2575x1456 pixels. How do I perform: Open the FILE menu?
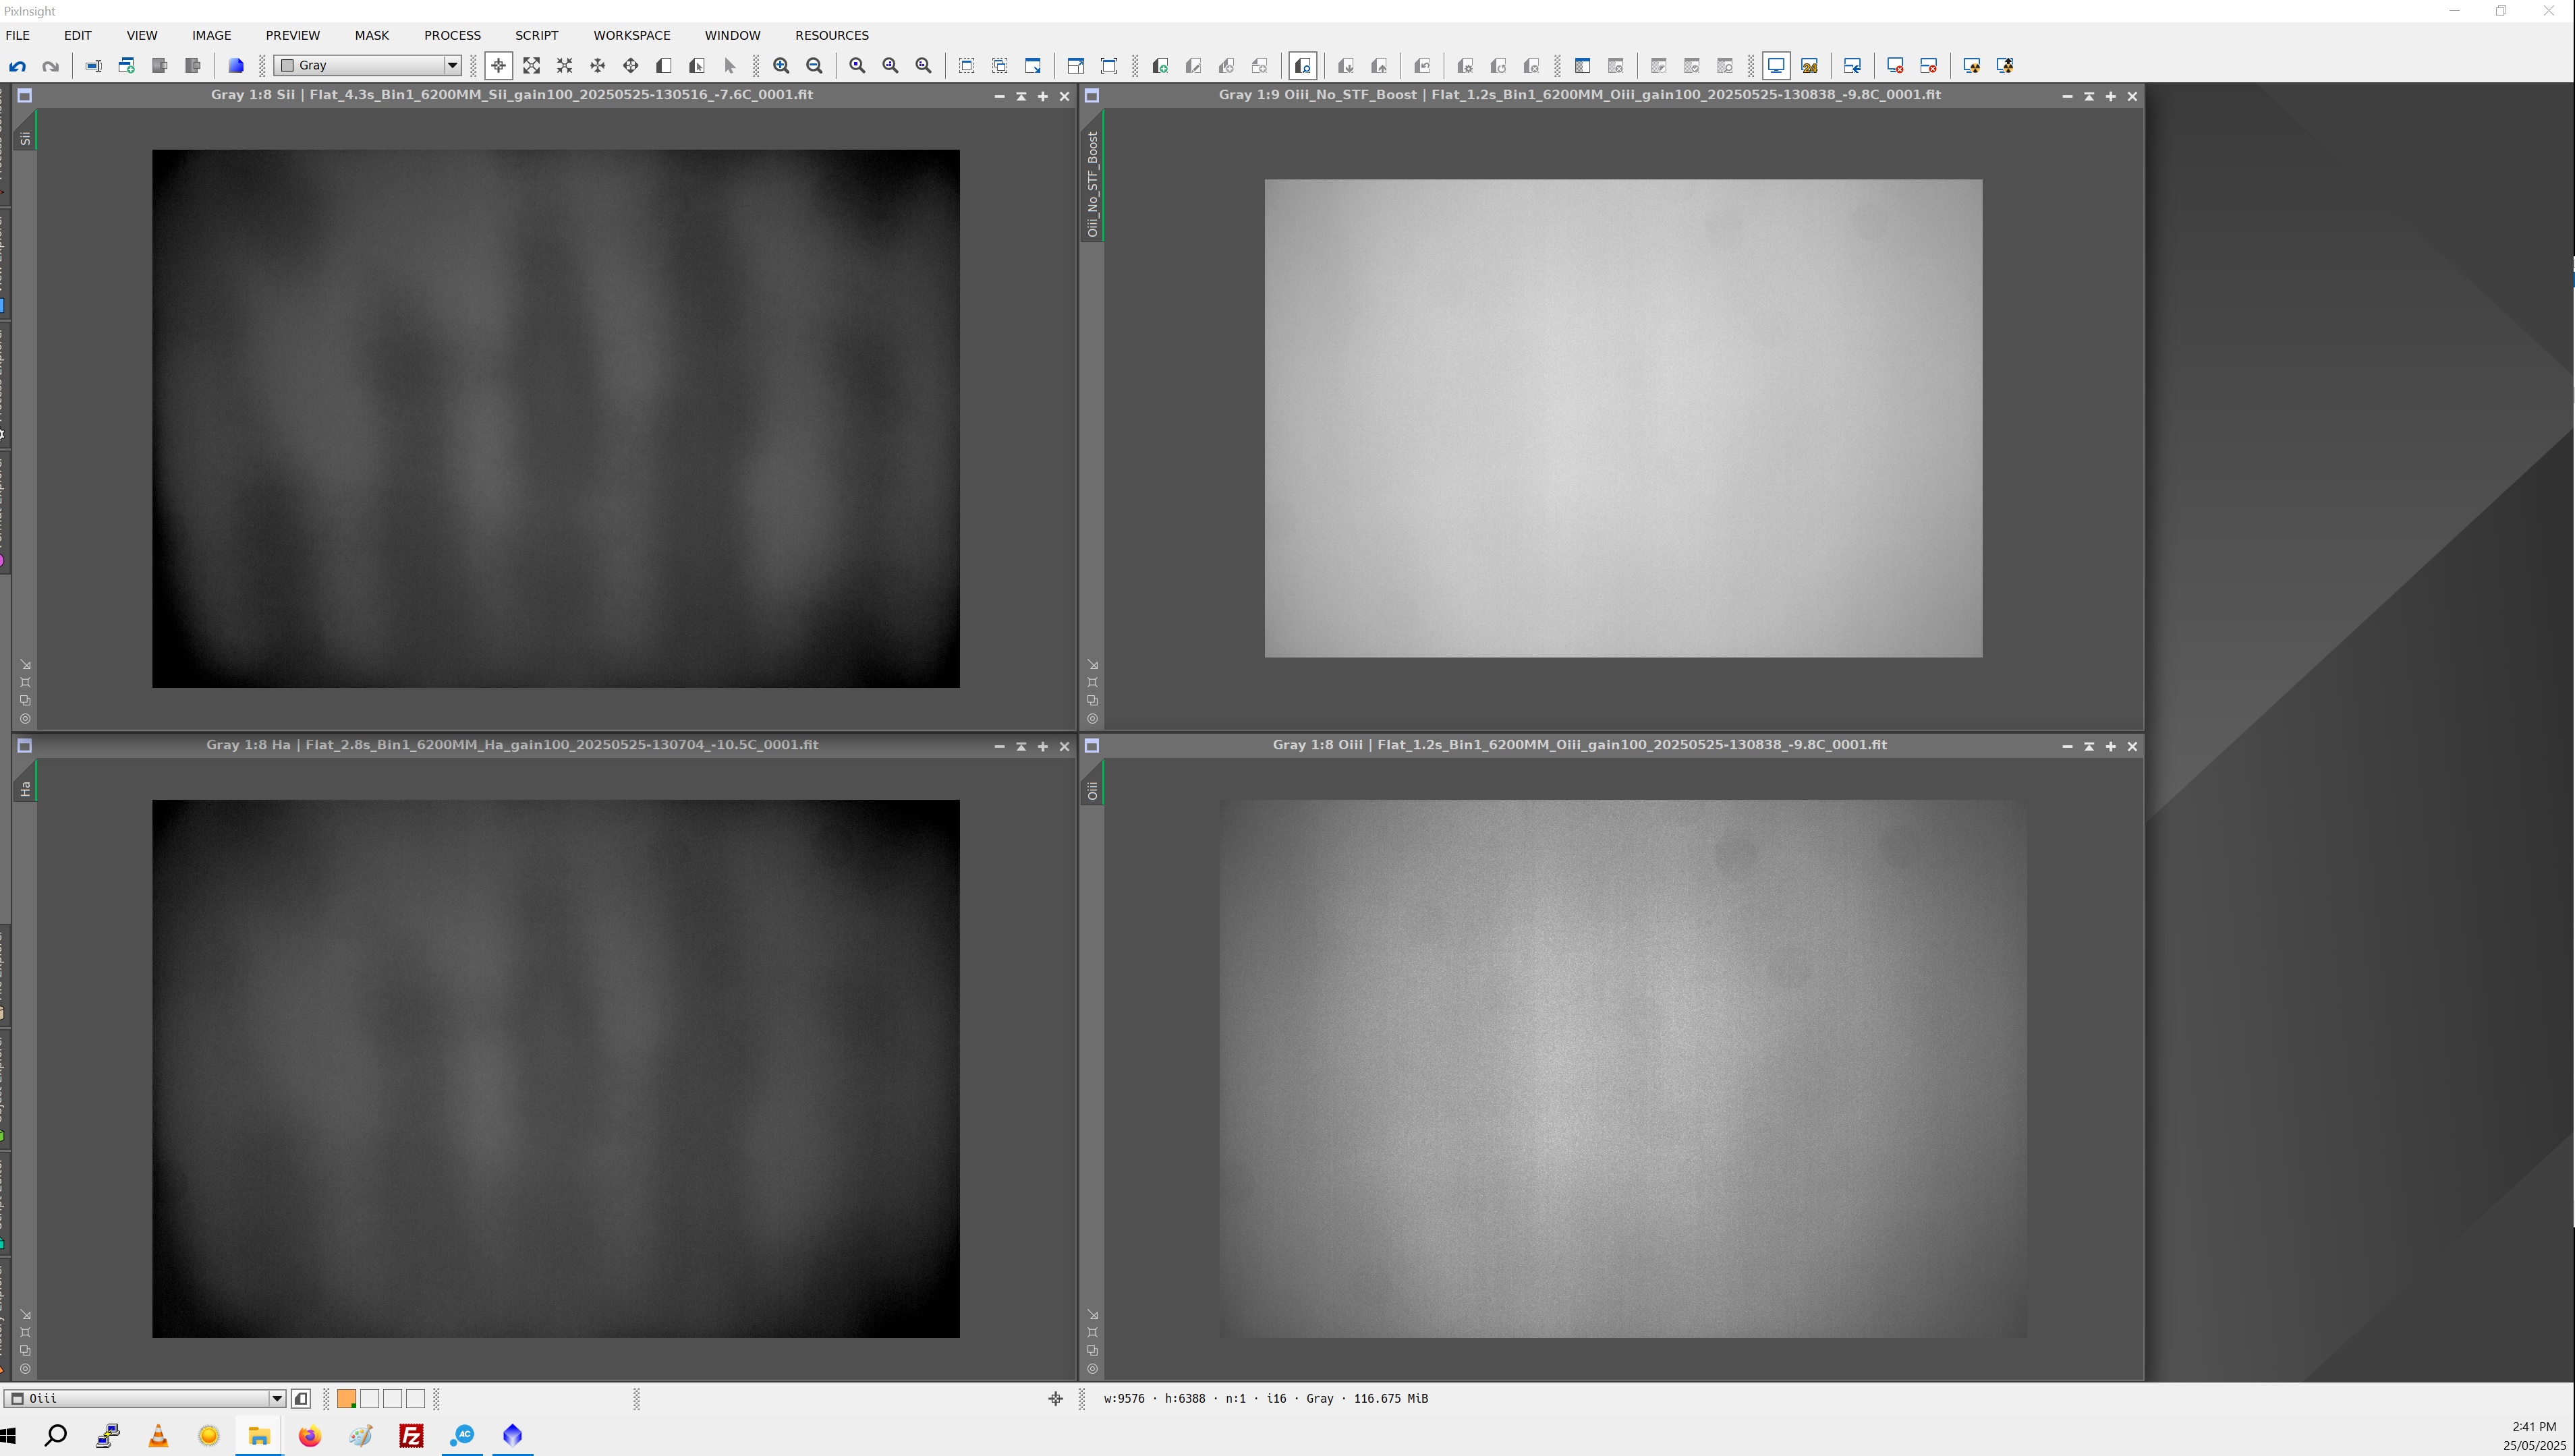[18, 35]
